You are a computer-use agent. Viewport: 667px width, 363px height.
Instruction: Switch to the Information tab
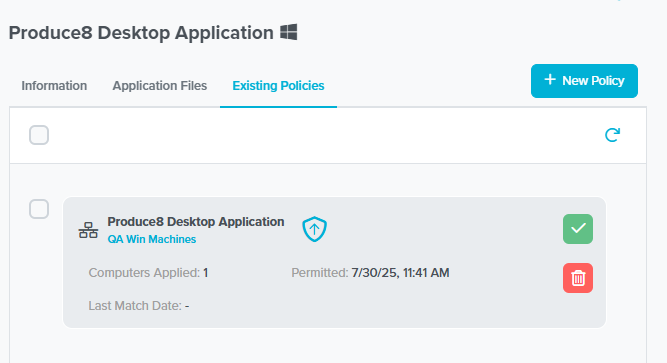click(x=54, y=86)
